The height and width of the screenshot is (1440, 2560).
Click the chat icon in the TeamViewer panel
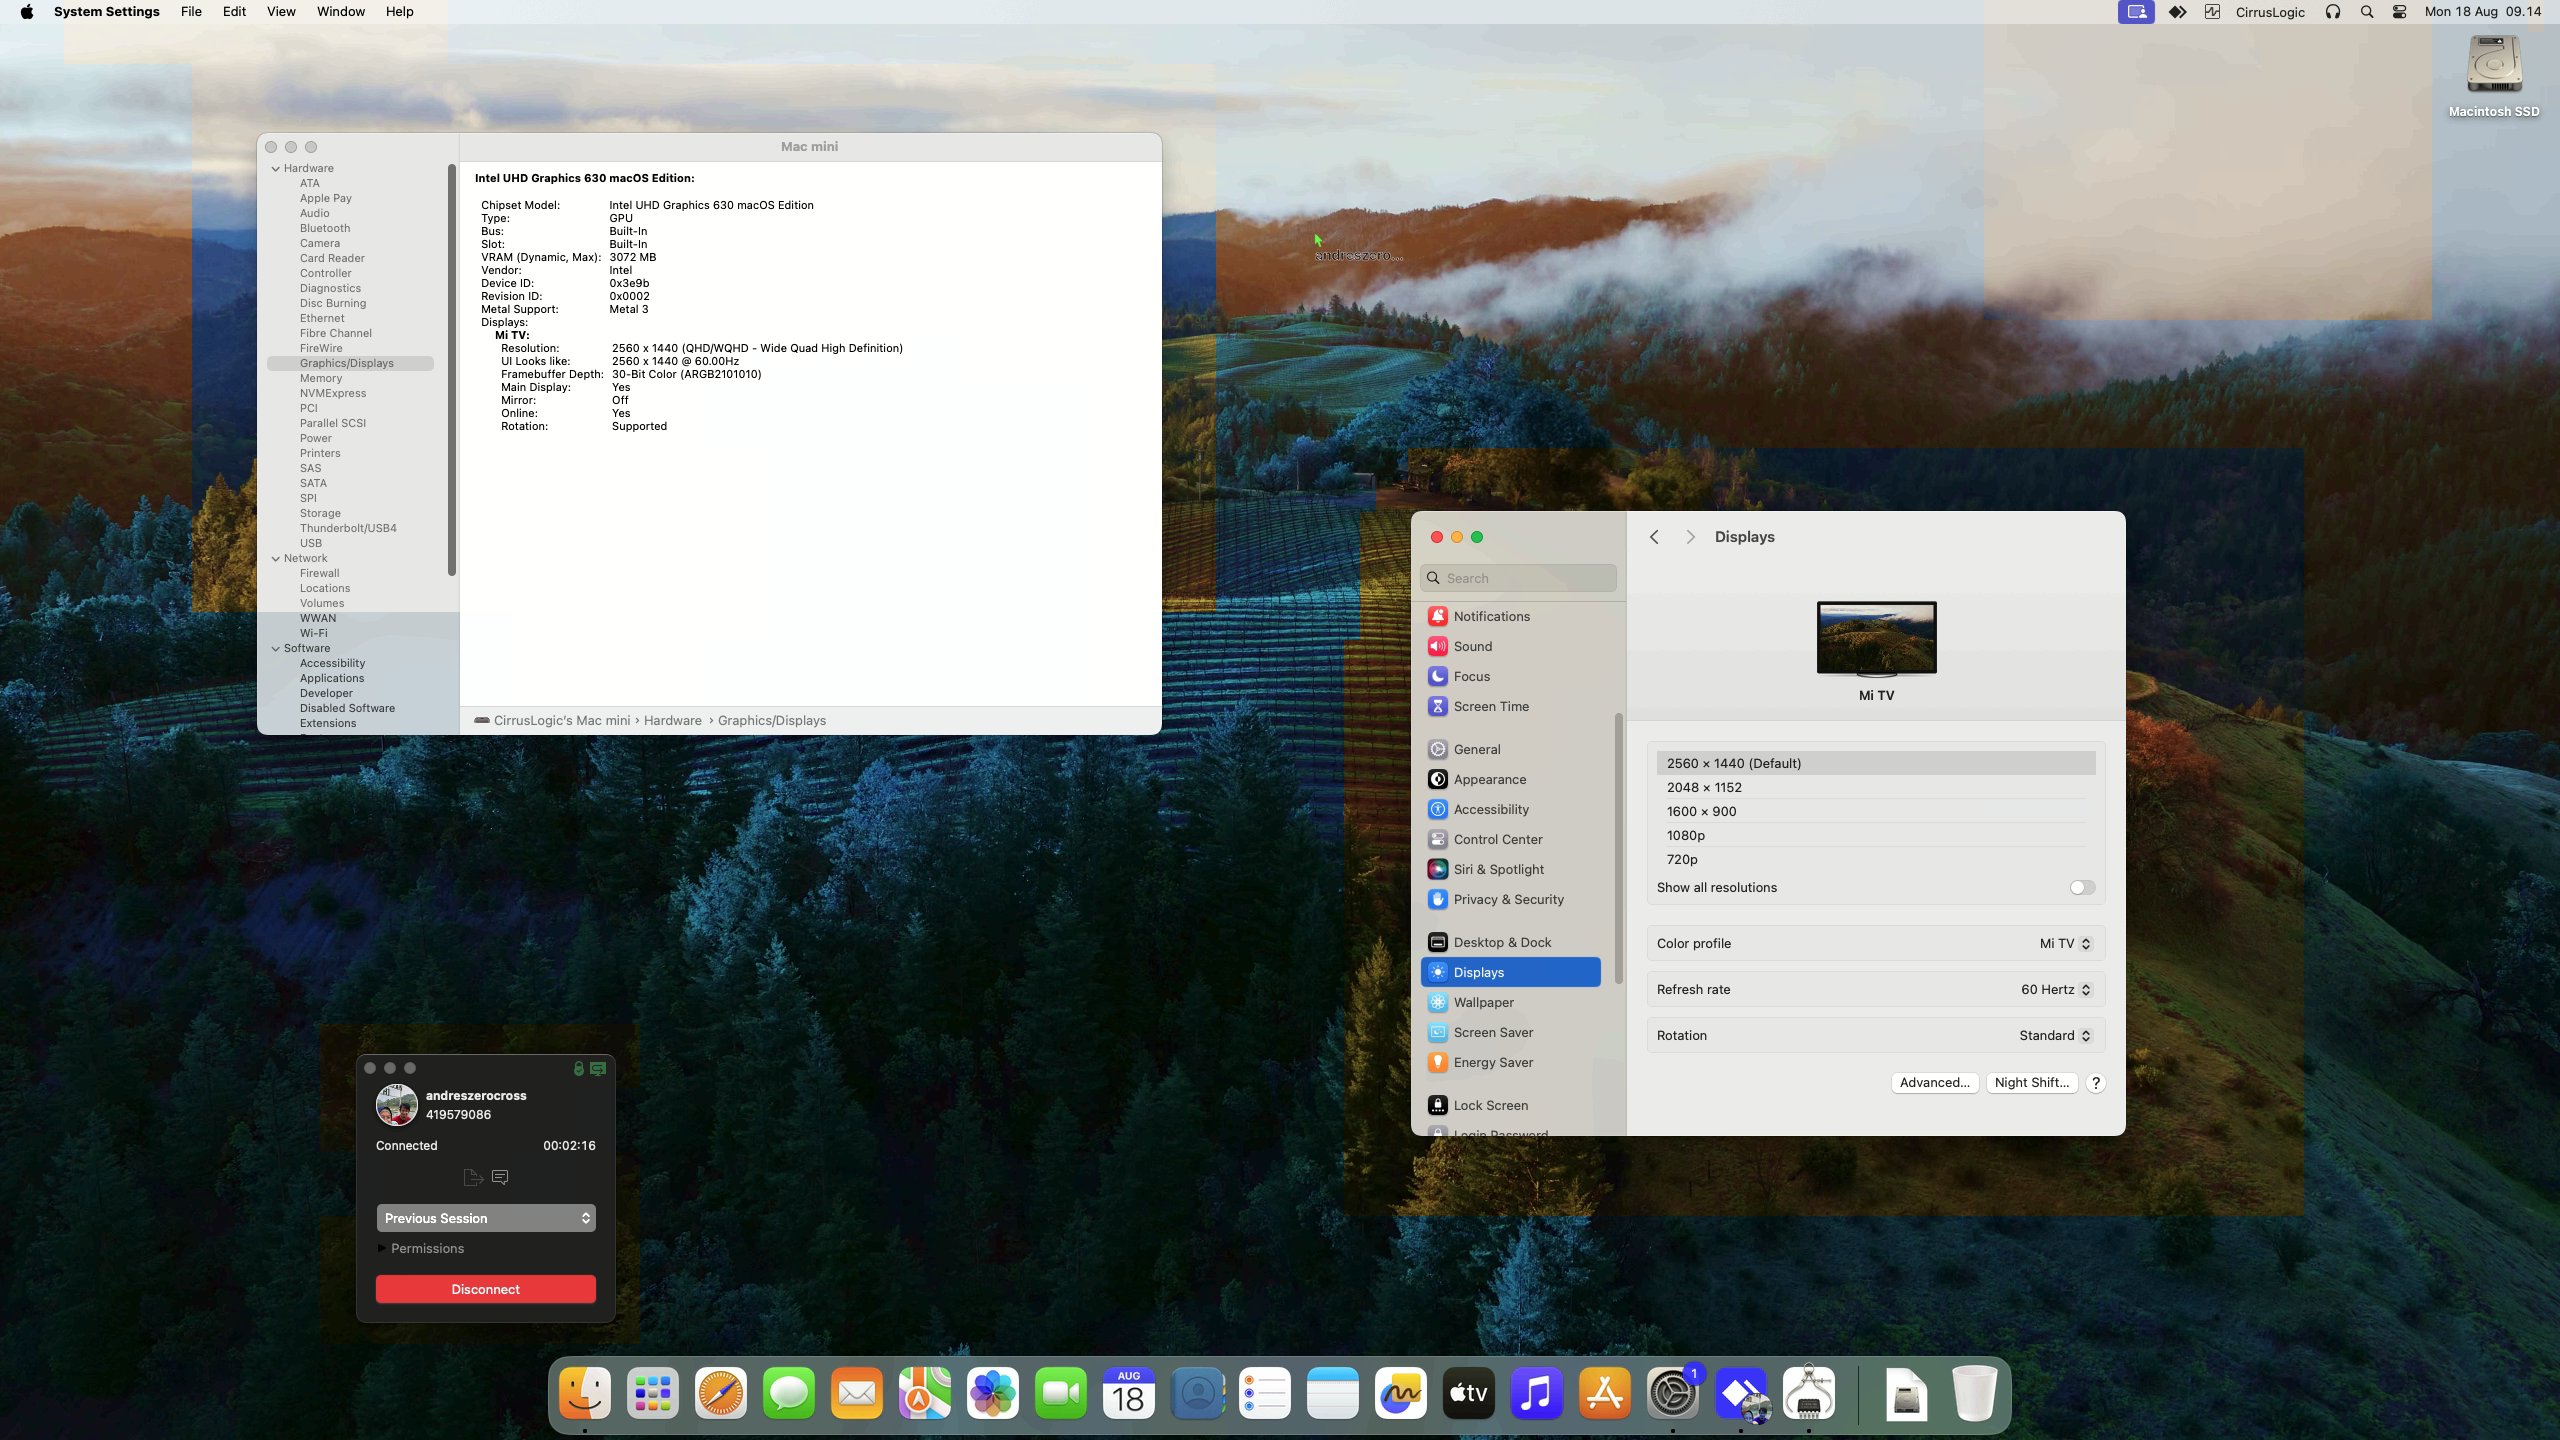(500, 1177)
